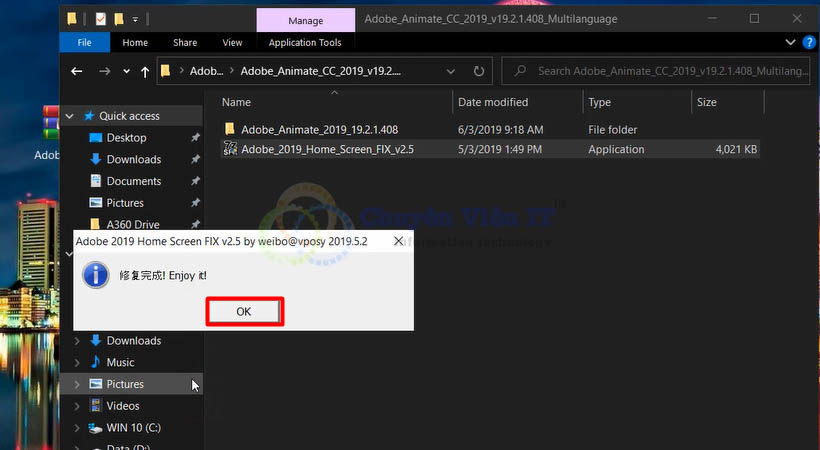Viewport: 820px width, 450px height.
Task: Open the recent locations dropdown
Action: click(x=126, y=72)
